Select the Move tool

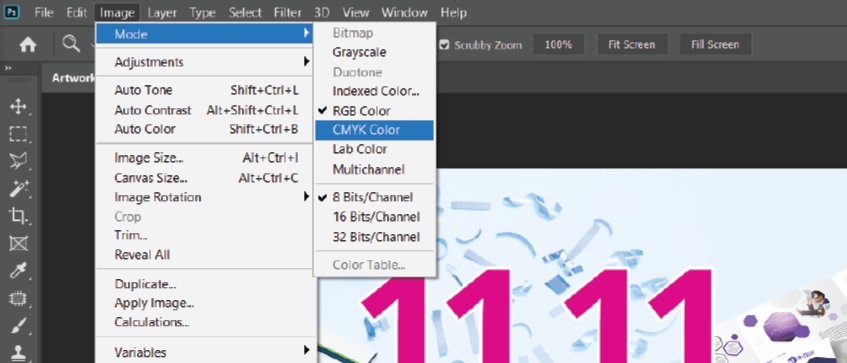[x=18, y=106]
